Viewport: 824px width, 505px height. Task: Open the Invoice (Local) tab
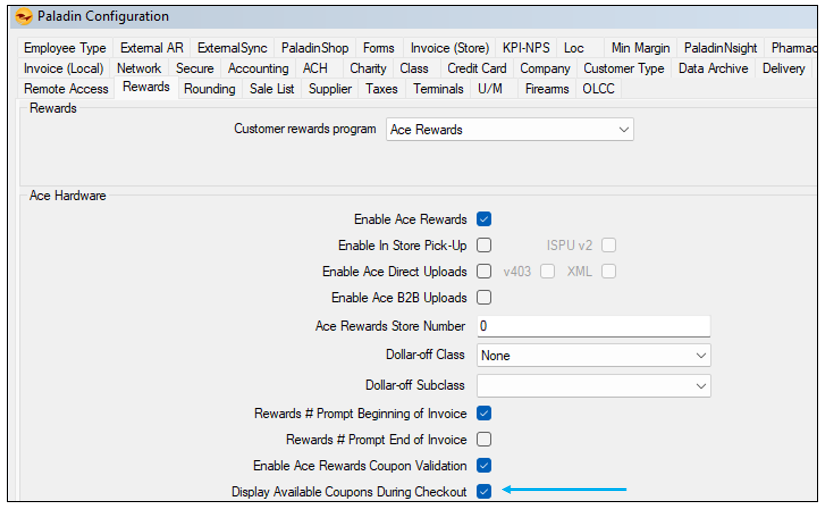tap(64, 69)
